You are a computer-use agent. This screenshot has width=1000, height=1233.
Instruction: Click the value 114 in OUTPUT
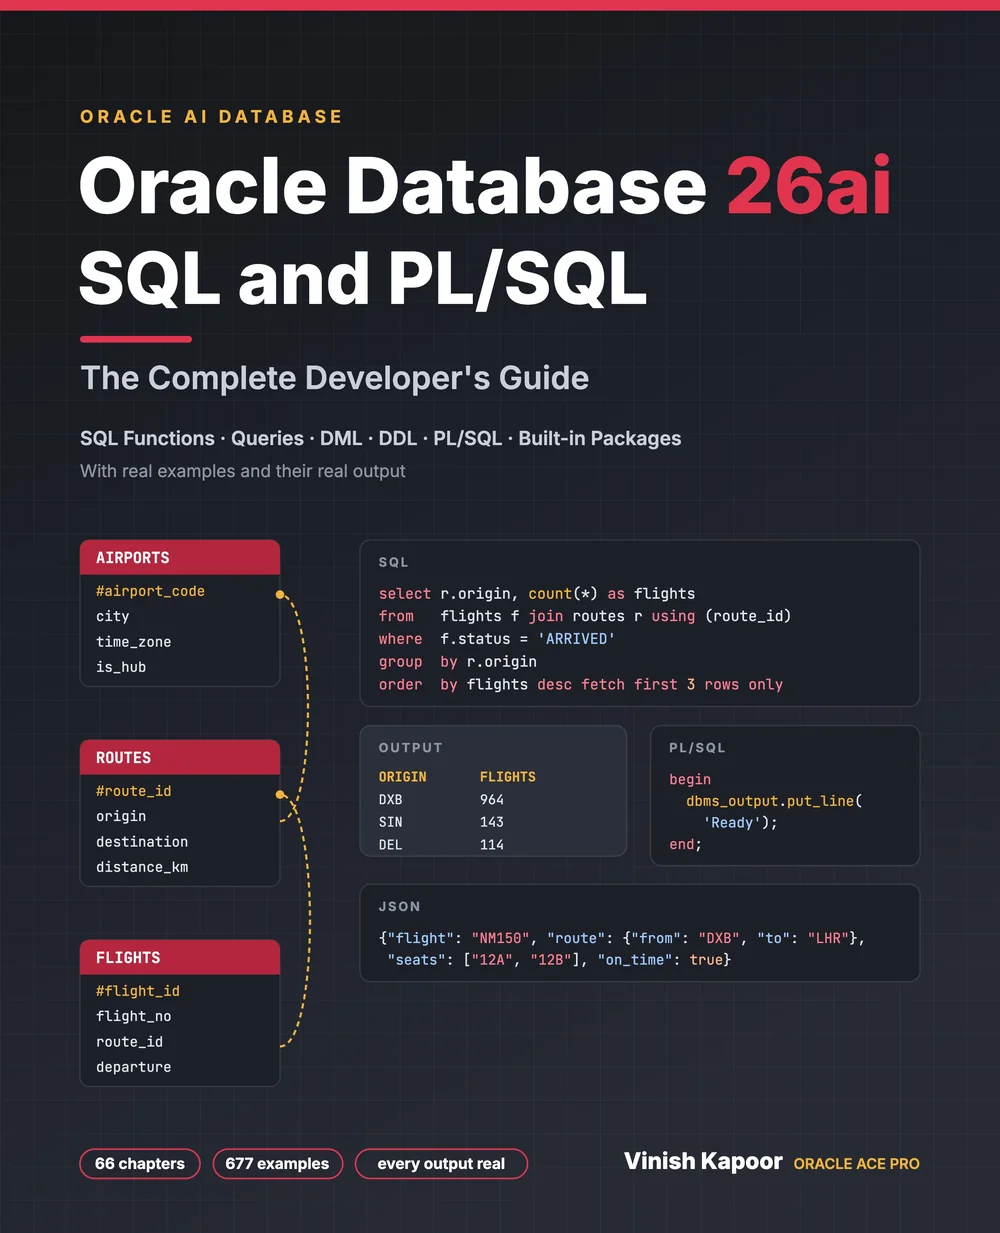(x=492, y=845)
